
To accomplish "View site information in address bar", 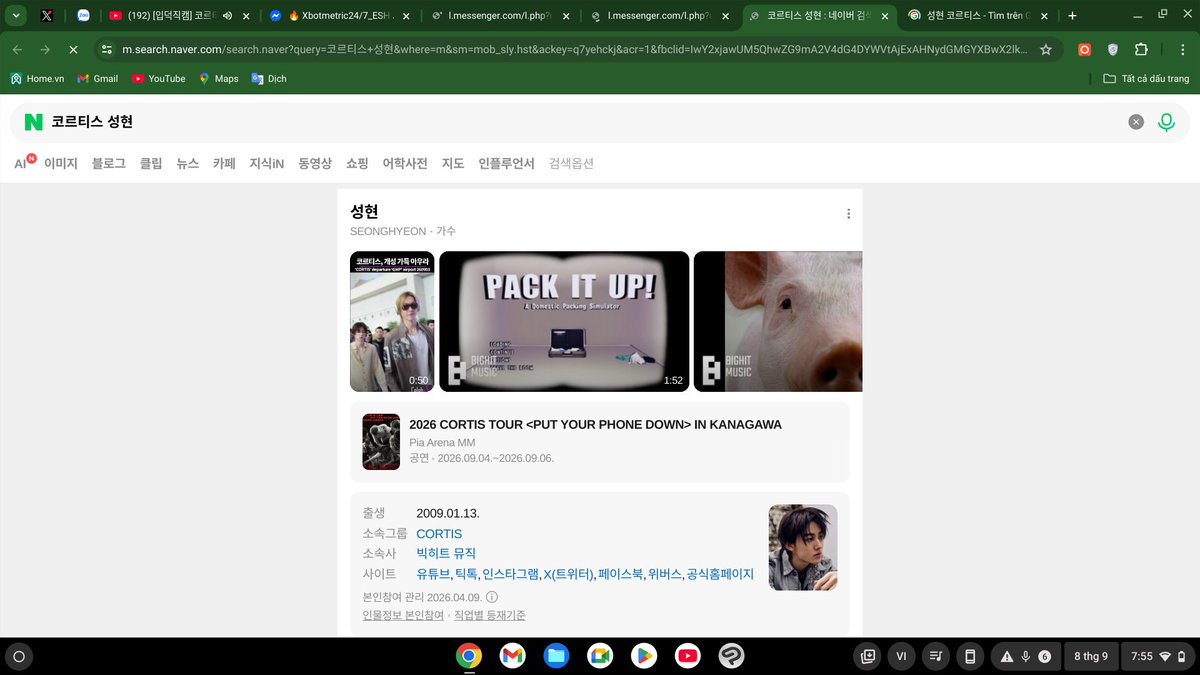I will (107, 49).
